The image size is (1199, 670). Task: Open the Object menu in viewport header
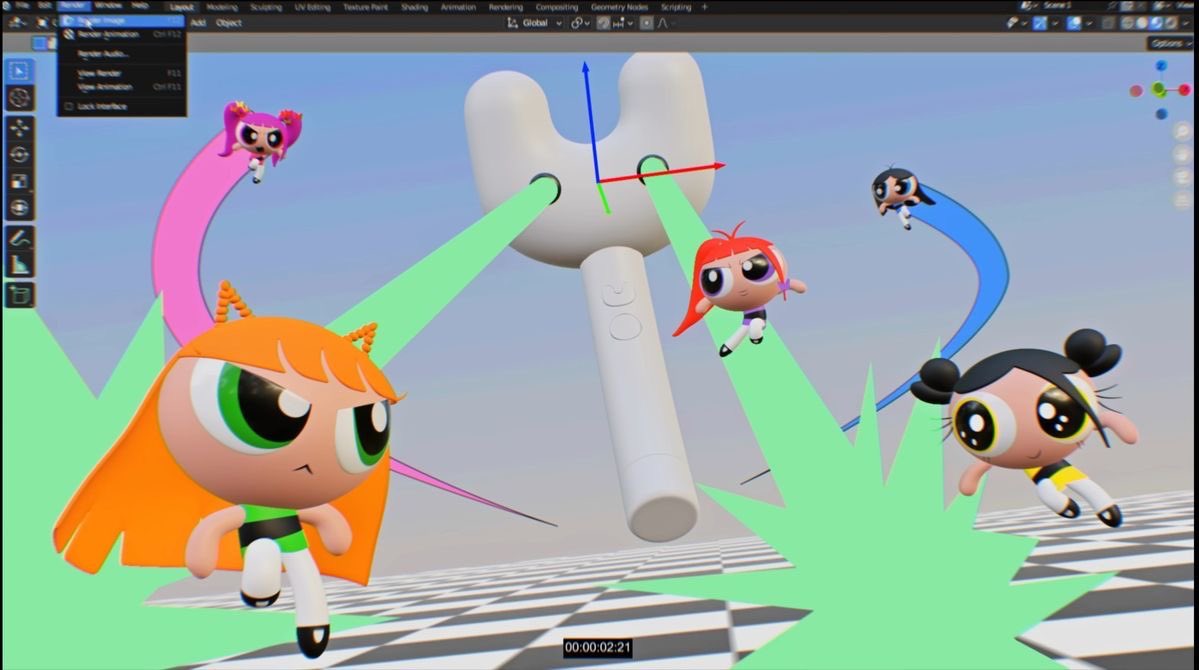(229, 23)
